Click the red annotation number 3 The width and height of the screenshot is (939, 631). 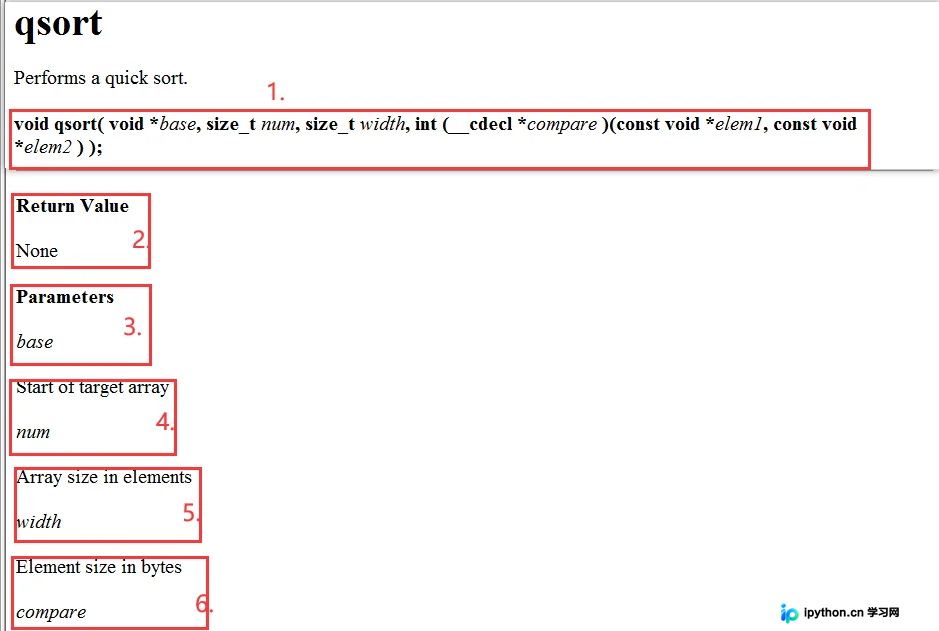132,327
